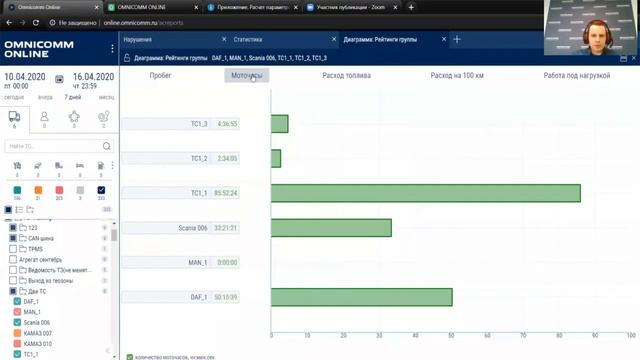Toggle the chart legend checkbox for моточасов
The height and width of the screenshot is (360, 640).
[130, 357]
